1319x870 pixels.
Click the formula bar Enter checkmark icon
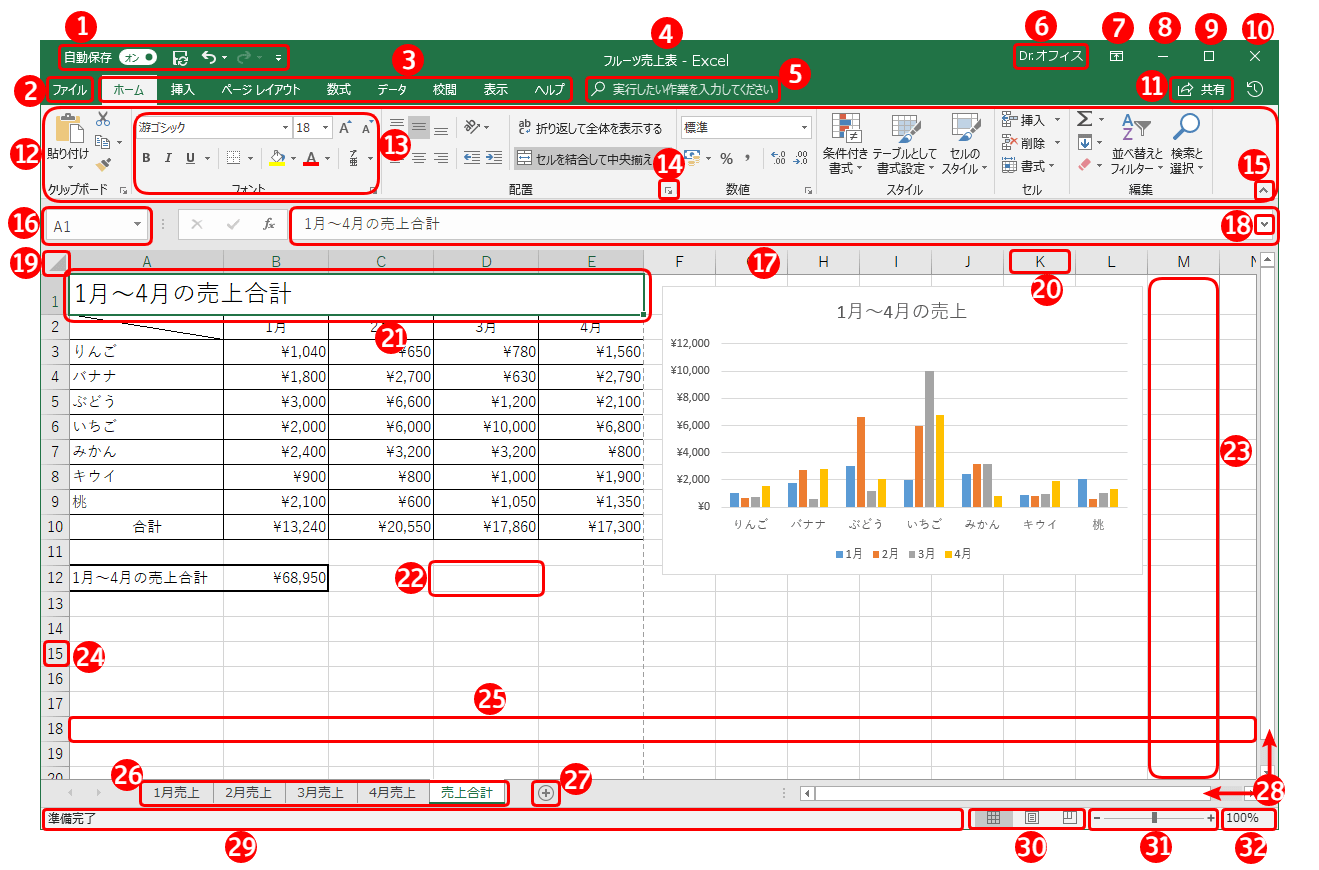233,224
